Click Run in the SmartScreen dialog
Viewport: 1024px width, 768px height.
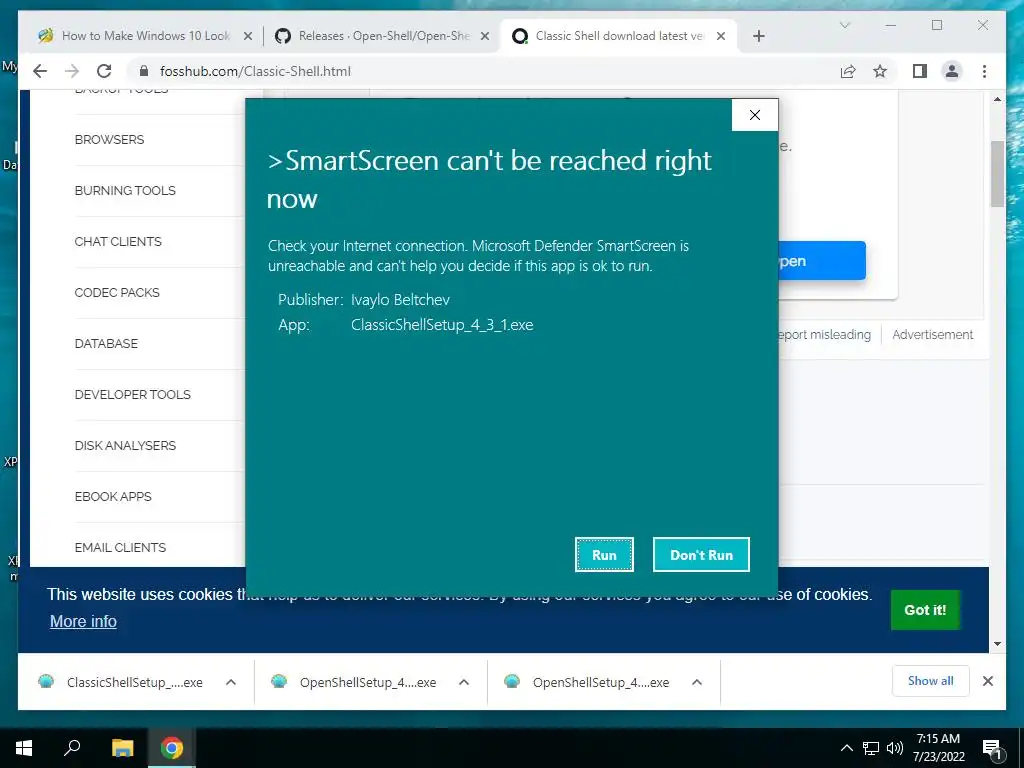pyautogui.click(x=604, y=554)
